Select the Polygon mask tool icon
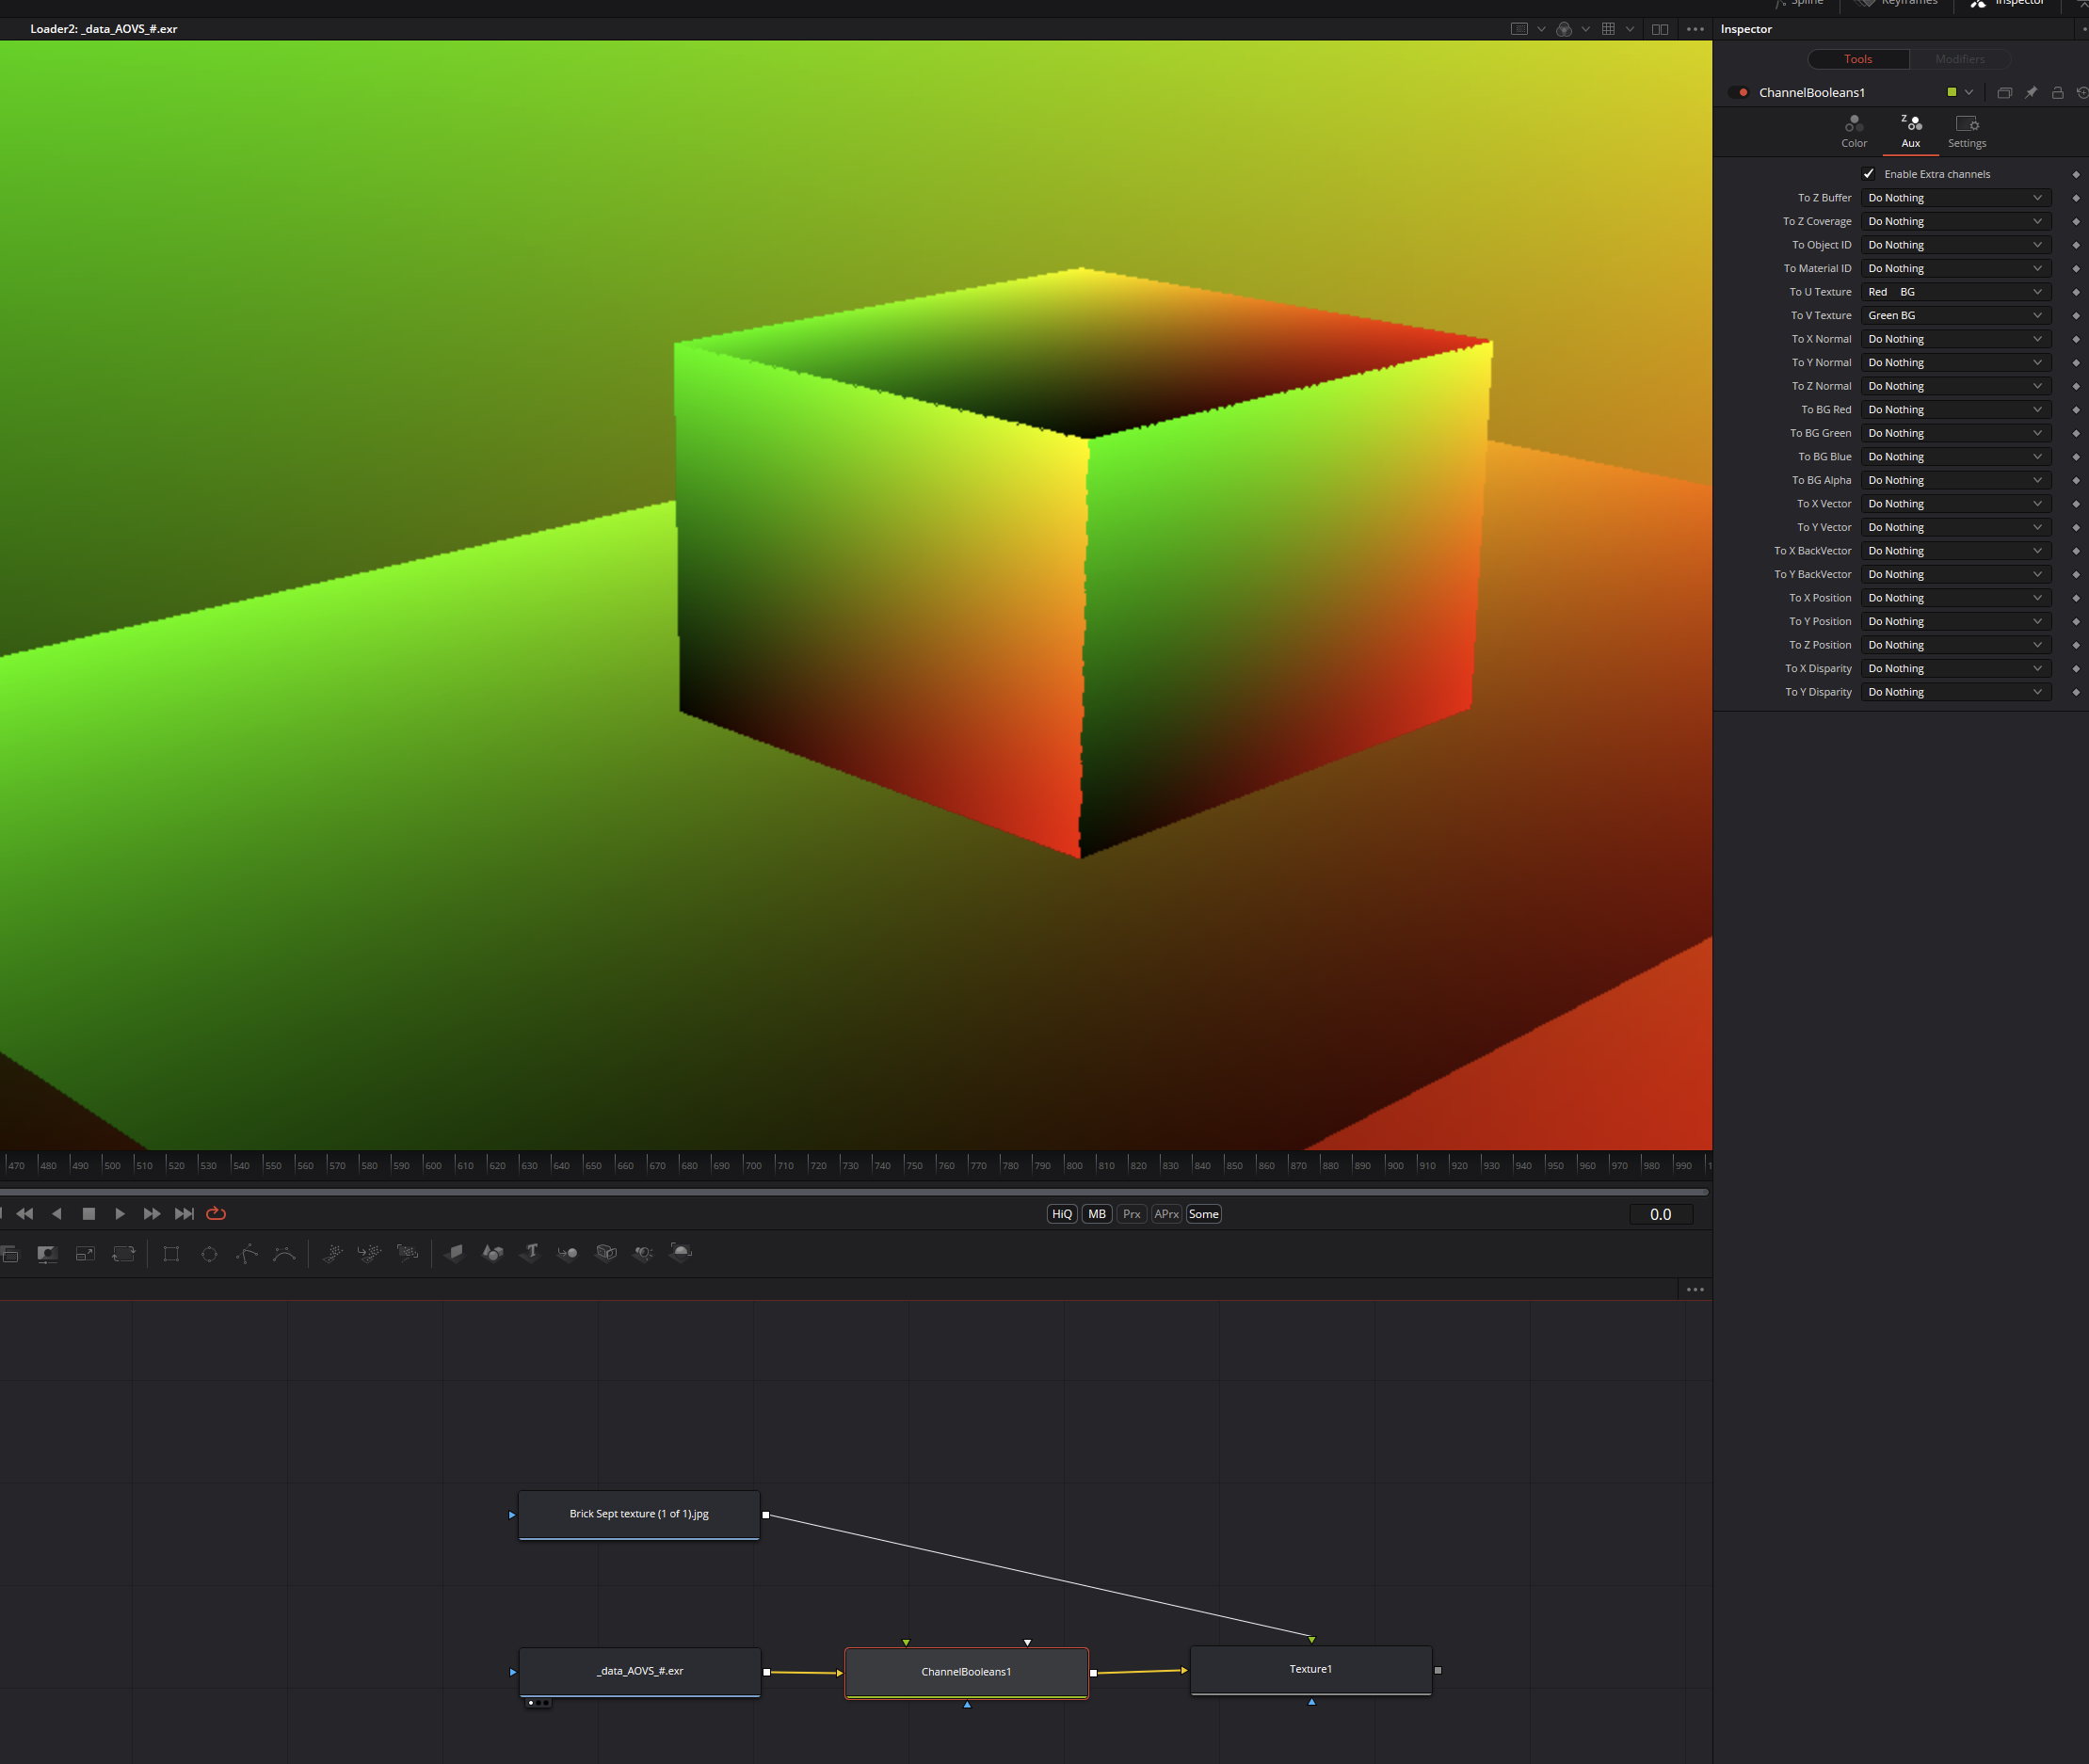 point(247,1254)
